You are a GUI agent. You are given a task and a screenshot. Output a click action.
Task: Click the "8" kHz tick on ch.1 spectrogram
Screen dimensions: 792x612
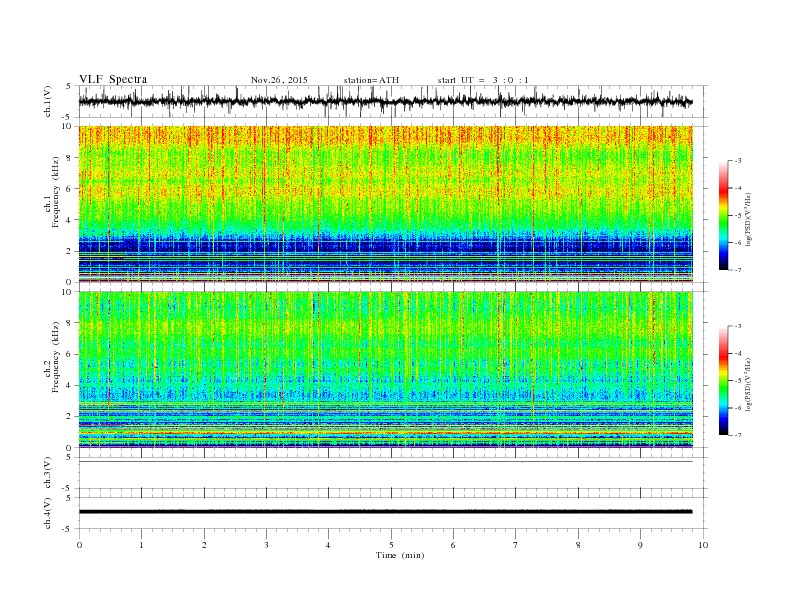pyautogui.click(x=70, y=158)
